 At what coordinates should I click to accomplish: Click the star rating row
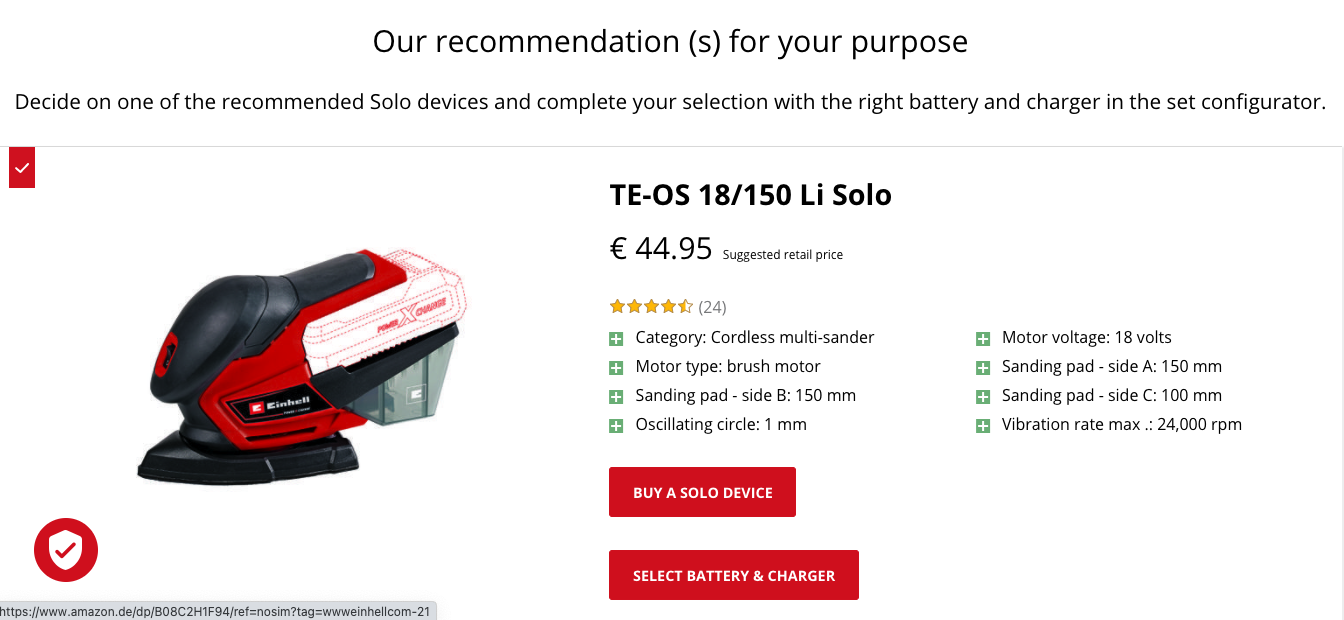(651, 306)
